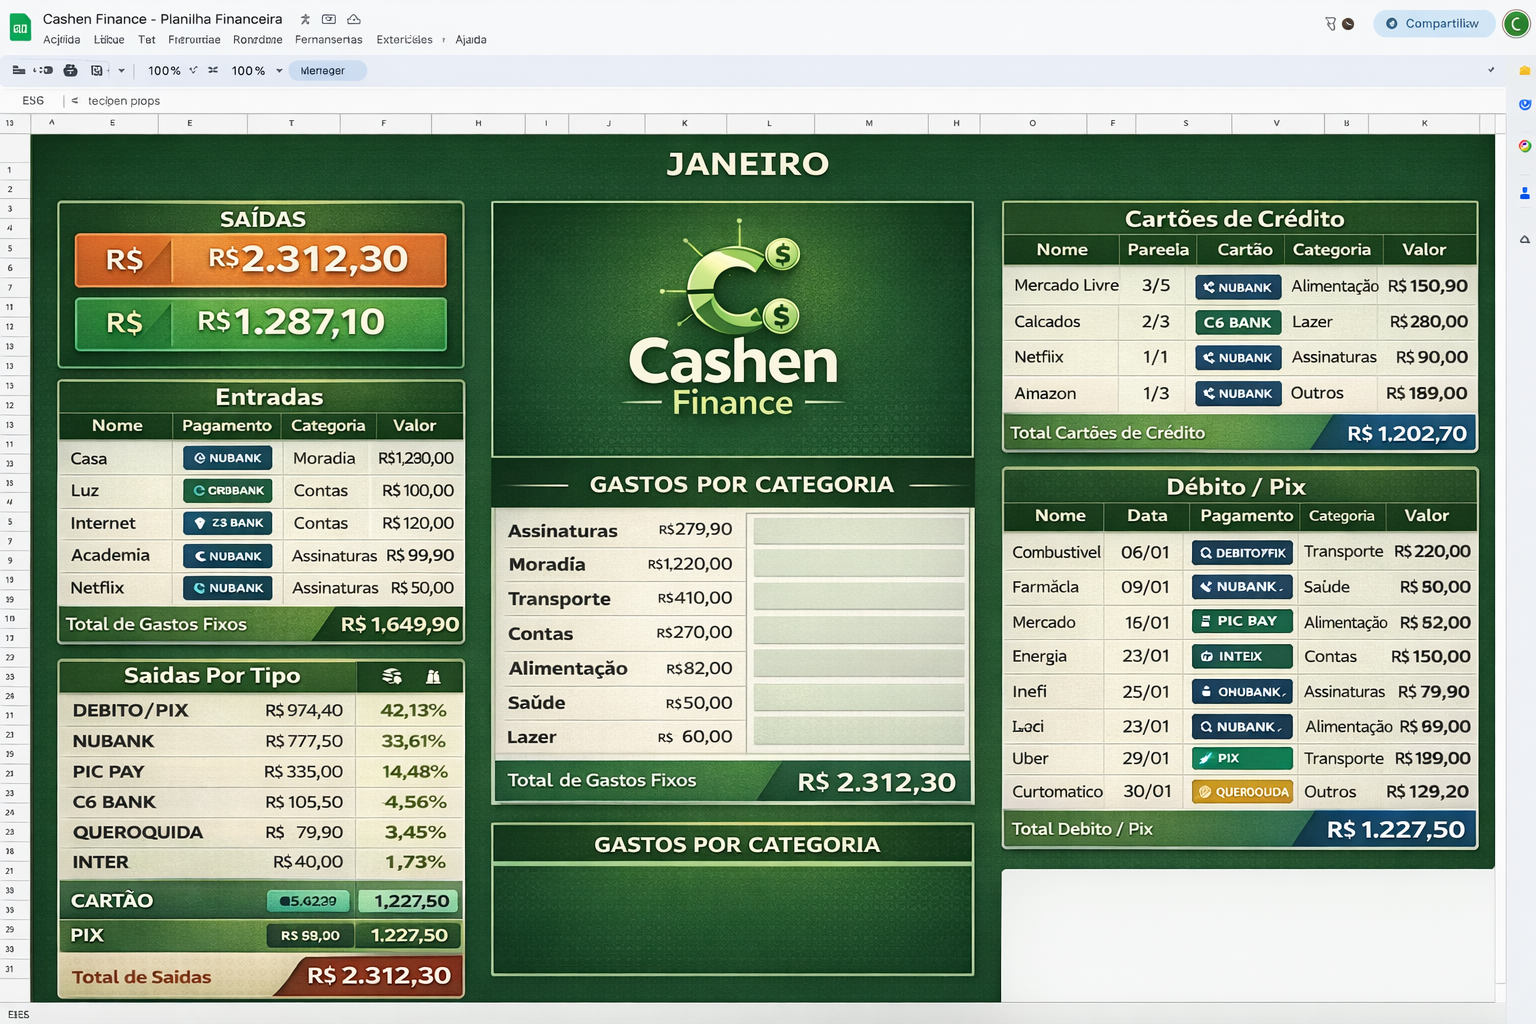The image size is (1536, 1024).
Task: Open the blue Tasks side panel icon
Action: click(x=1524, y=104)
